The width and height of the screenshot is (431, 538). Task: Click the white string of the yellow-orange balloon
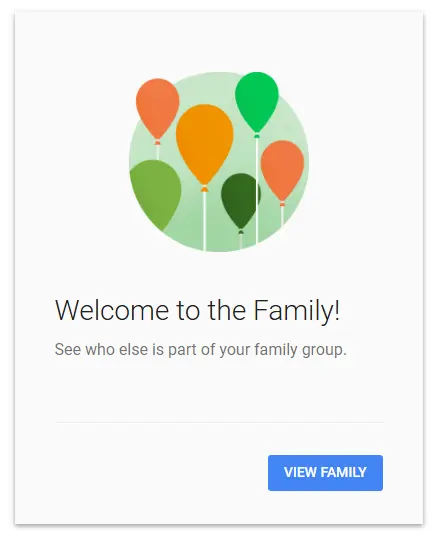click(x=205, y=221)
